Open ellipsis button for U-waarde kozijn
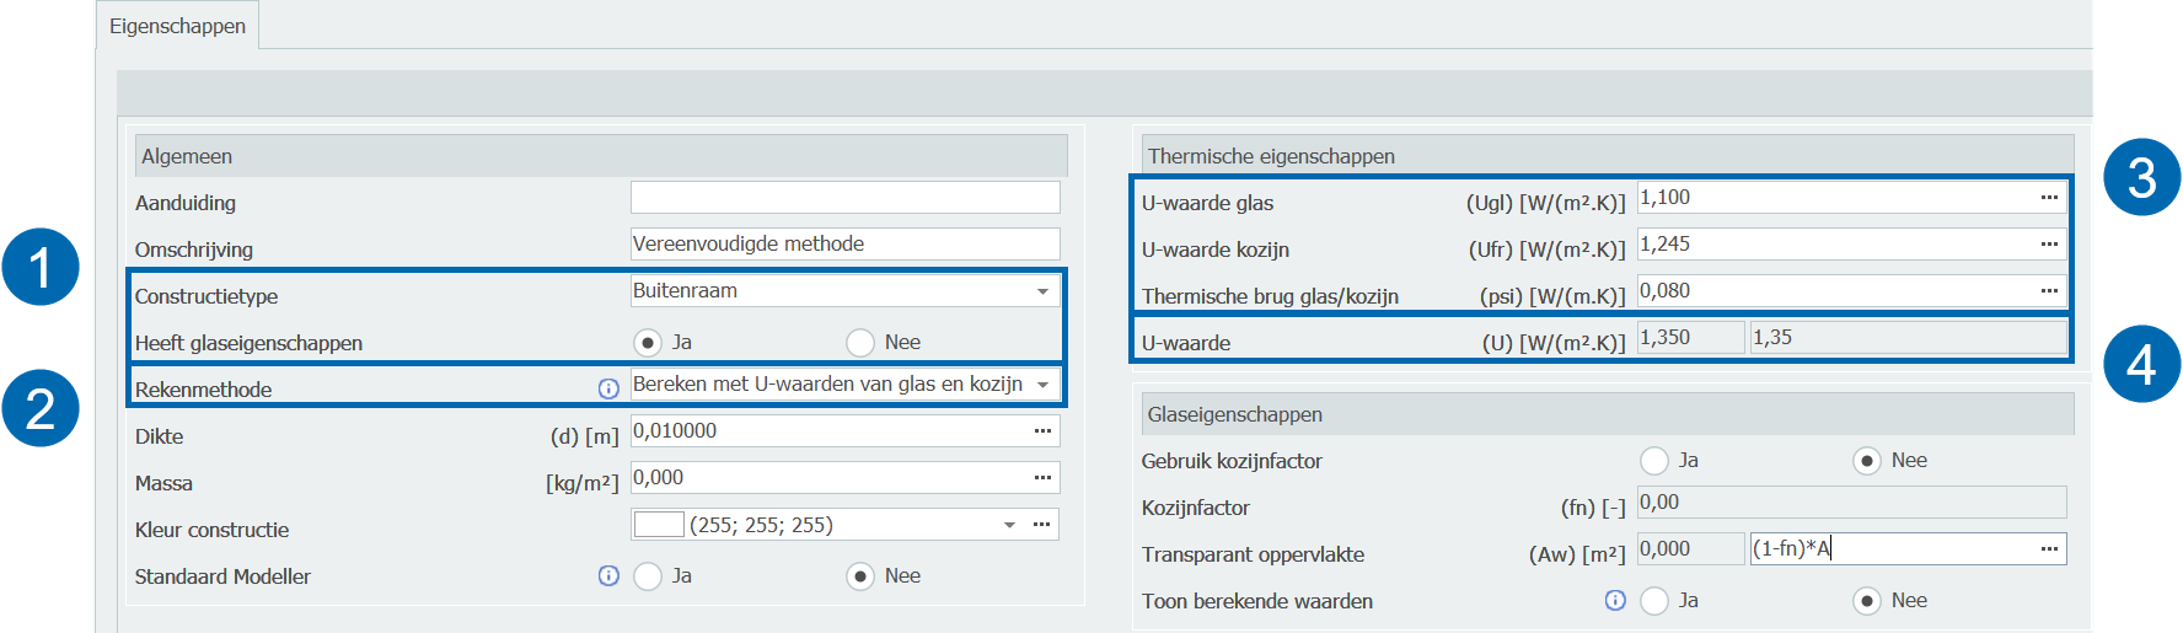2183x633 pixels. [2049, 244]
